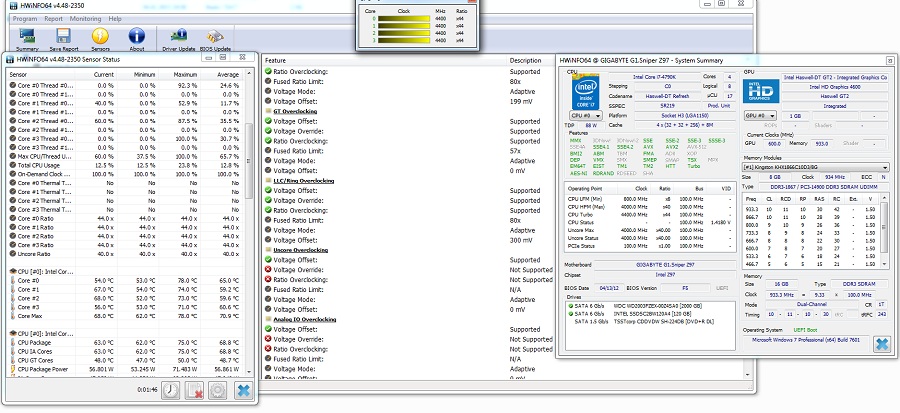This screenshot has height=413, width=900.
Task: Click the Save Report floppy icon
Action: point(64,37)
